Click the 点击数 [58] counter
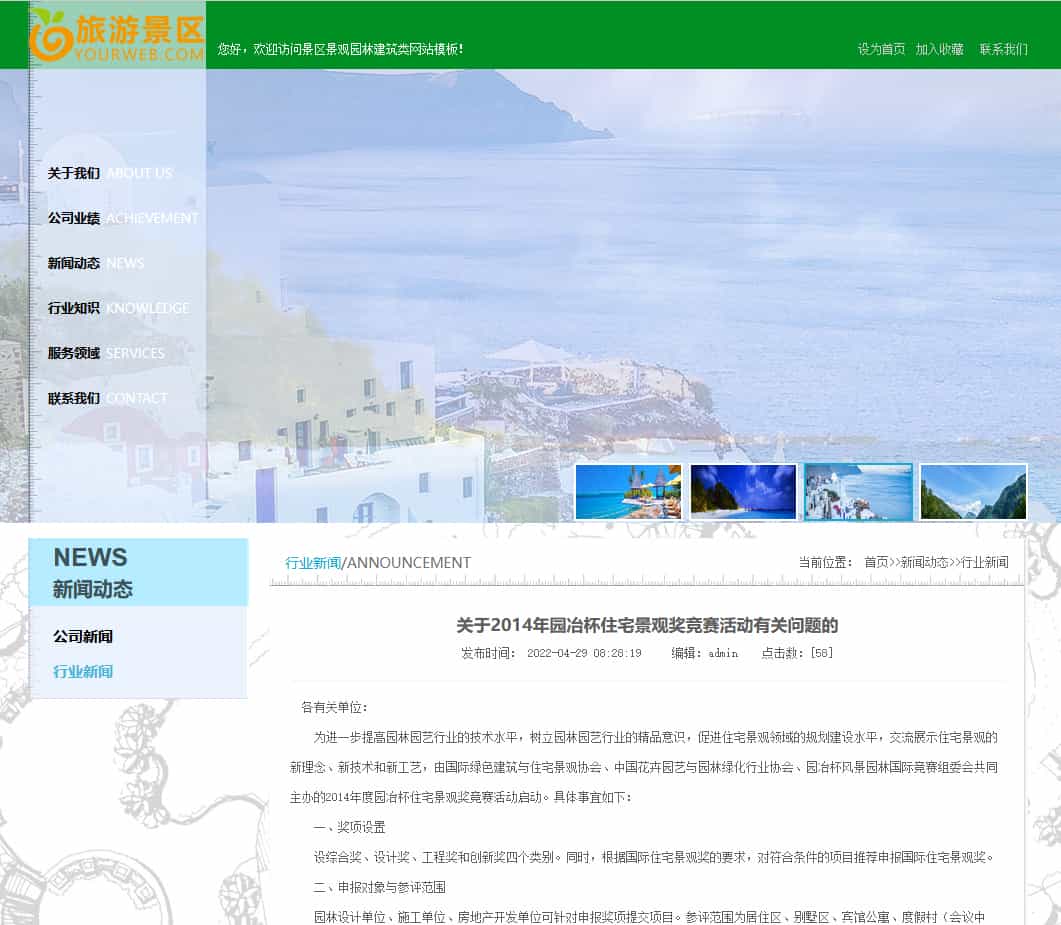Screen dimensions: 1061x925 (x=796, y=653)
